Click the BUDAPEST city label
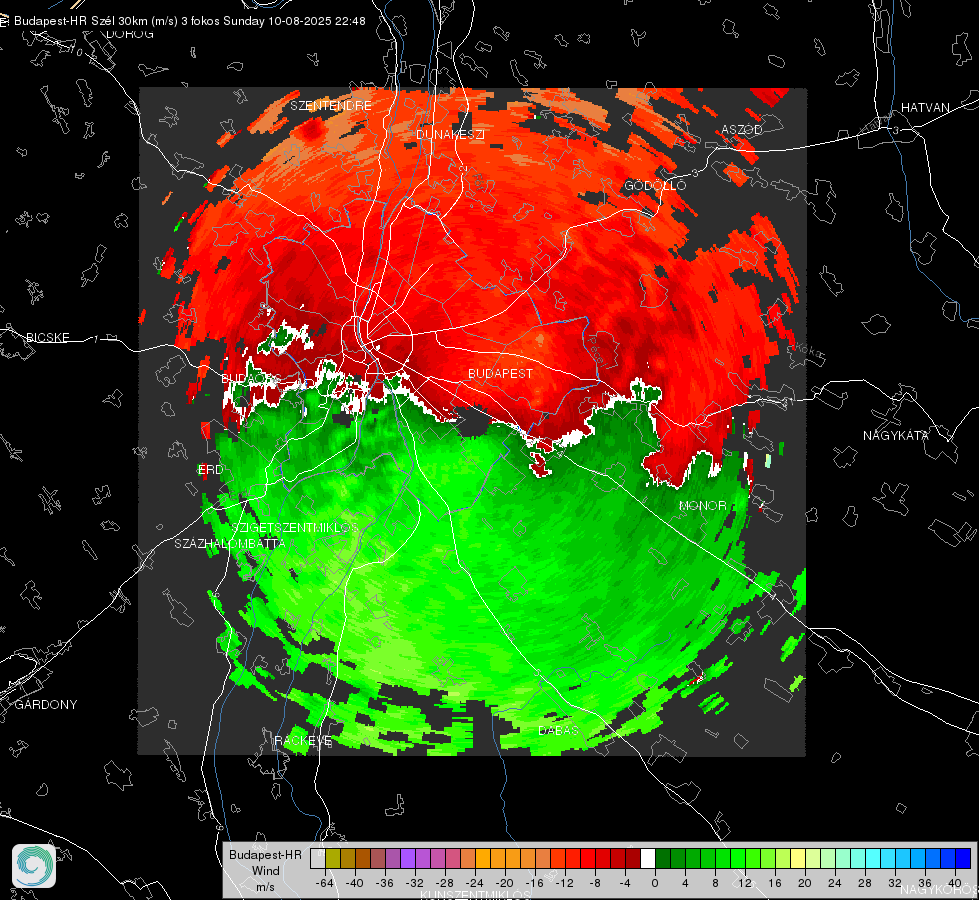Image resolution: width=979 pixels, height=900 pixels. point(500,373)
